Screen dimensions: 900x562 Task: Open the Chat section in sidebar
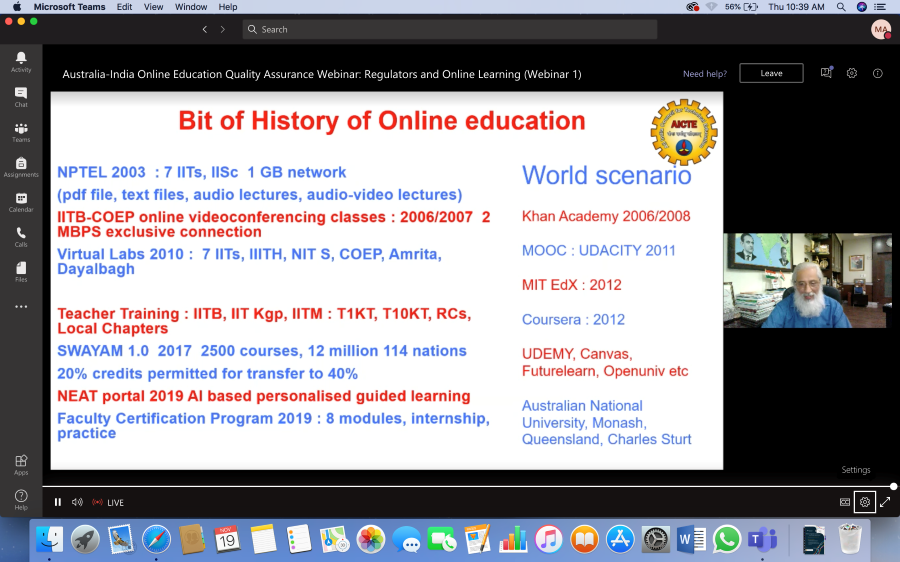21,97
